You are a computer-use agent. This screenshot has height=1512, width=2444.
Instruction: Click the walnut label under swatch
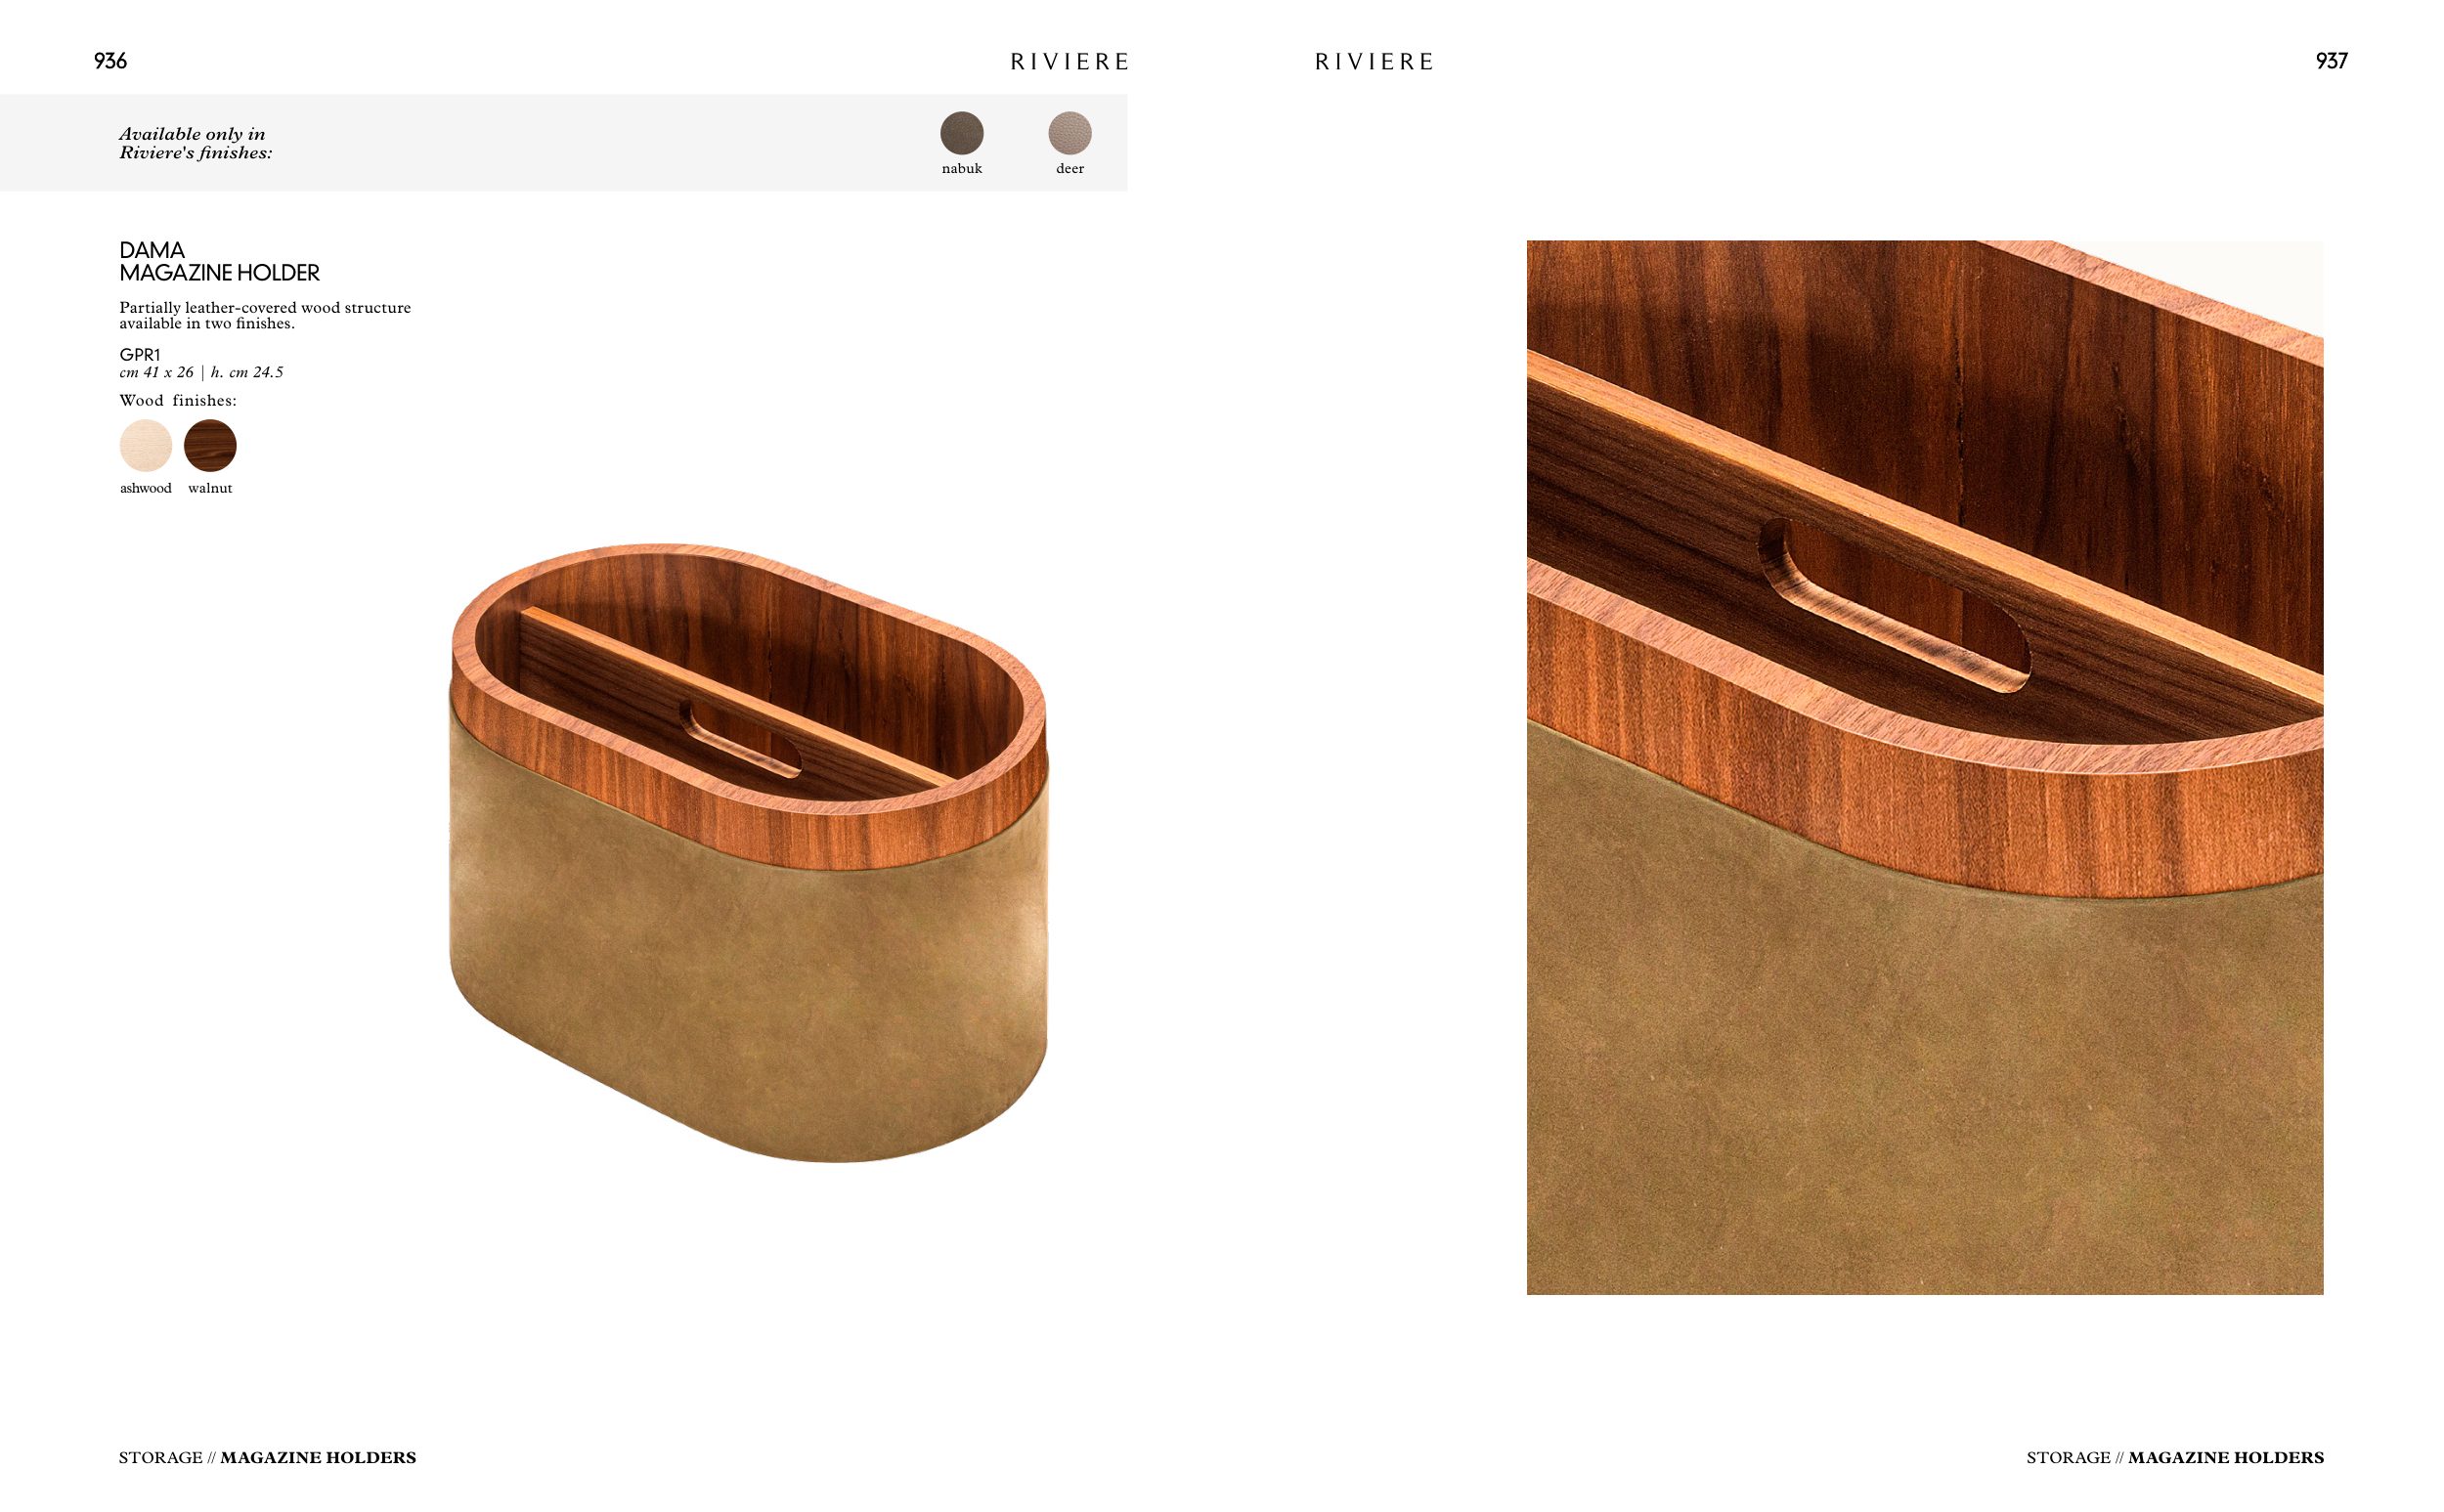(x=210, y=488)
